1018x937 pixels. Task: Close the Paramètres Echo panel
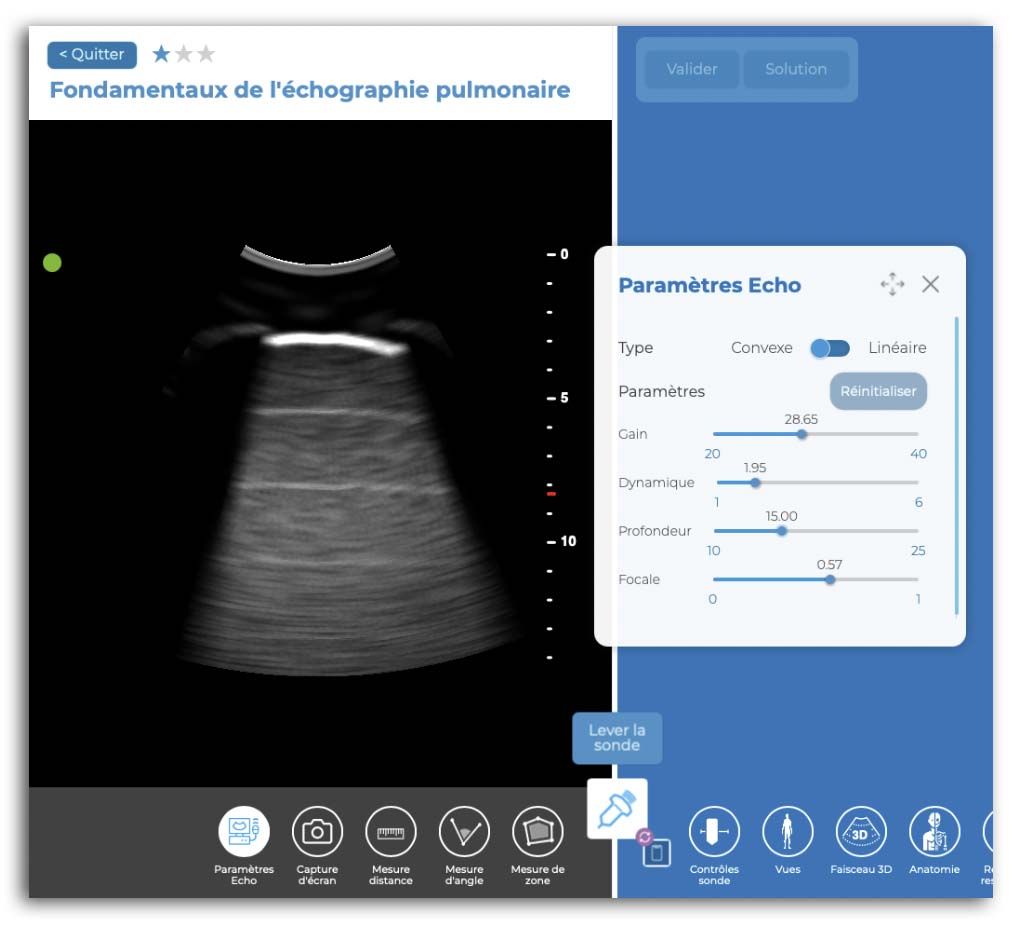(x=930, y=285)
